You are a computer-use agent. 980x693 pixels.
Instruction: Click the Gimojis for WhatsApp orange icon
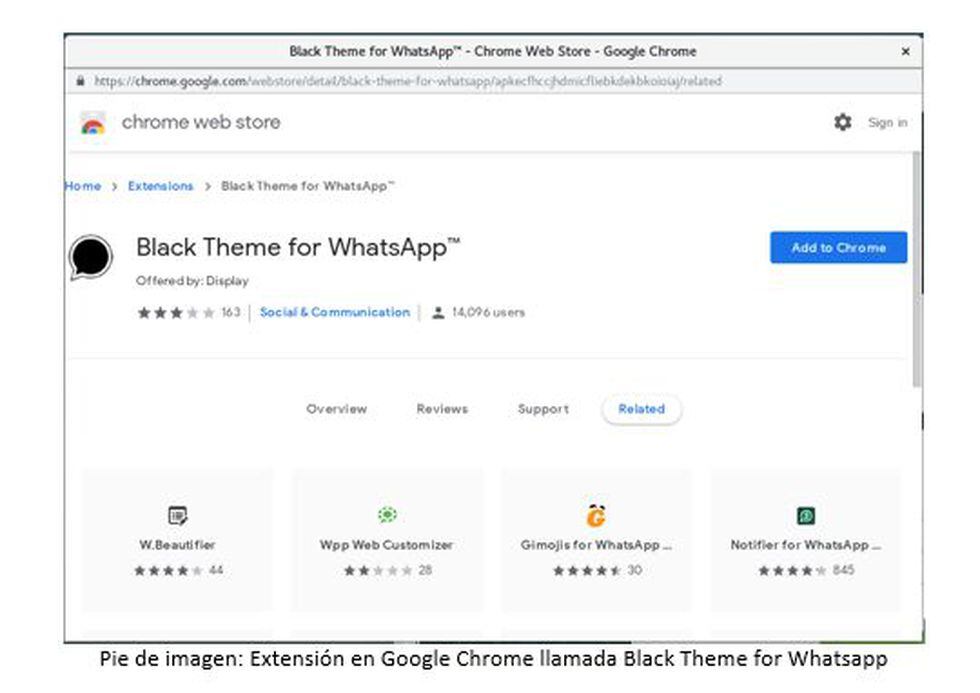point(596,515)
